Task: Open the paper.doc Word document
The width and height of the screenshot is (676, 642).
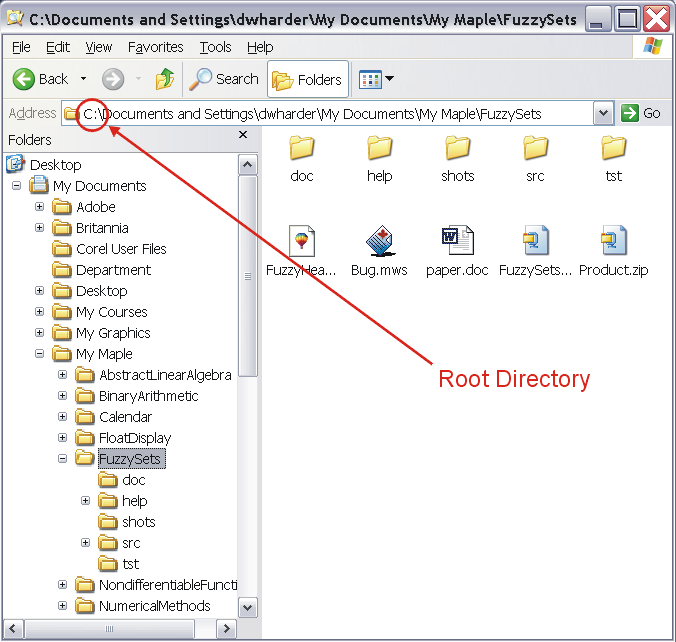Action: click(457, 243)
